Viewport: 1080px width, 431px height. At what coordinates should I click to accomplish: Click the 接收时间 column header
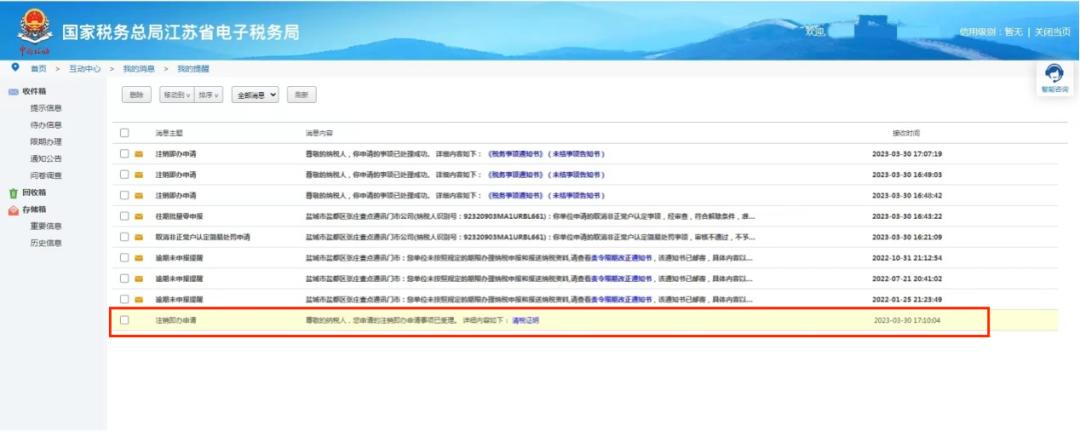coord(906,133)
